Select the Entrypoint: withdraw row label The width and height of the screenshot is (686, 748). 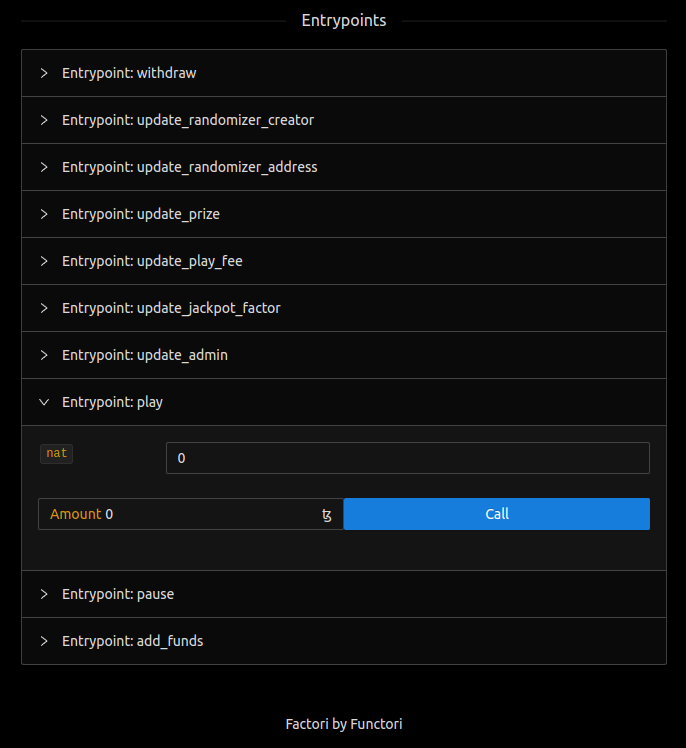coord(129,73)
